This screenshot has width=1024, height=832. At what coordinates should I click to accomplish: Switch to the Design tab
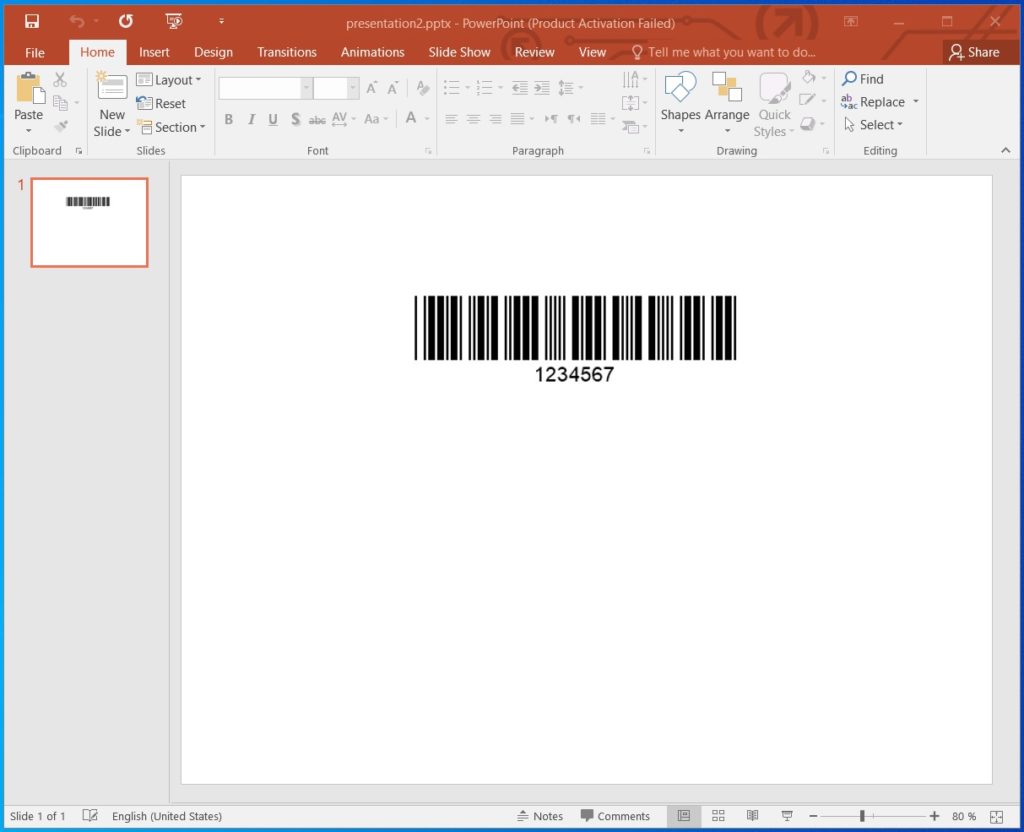coord(212,52)
